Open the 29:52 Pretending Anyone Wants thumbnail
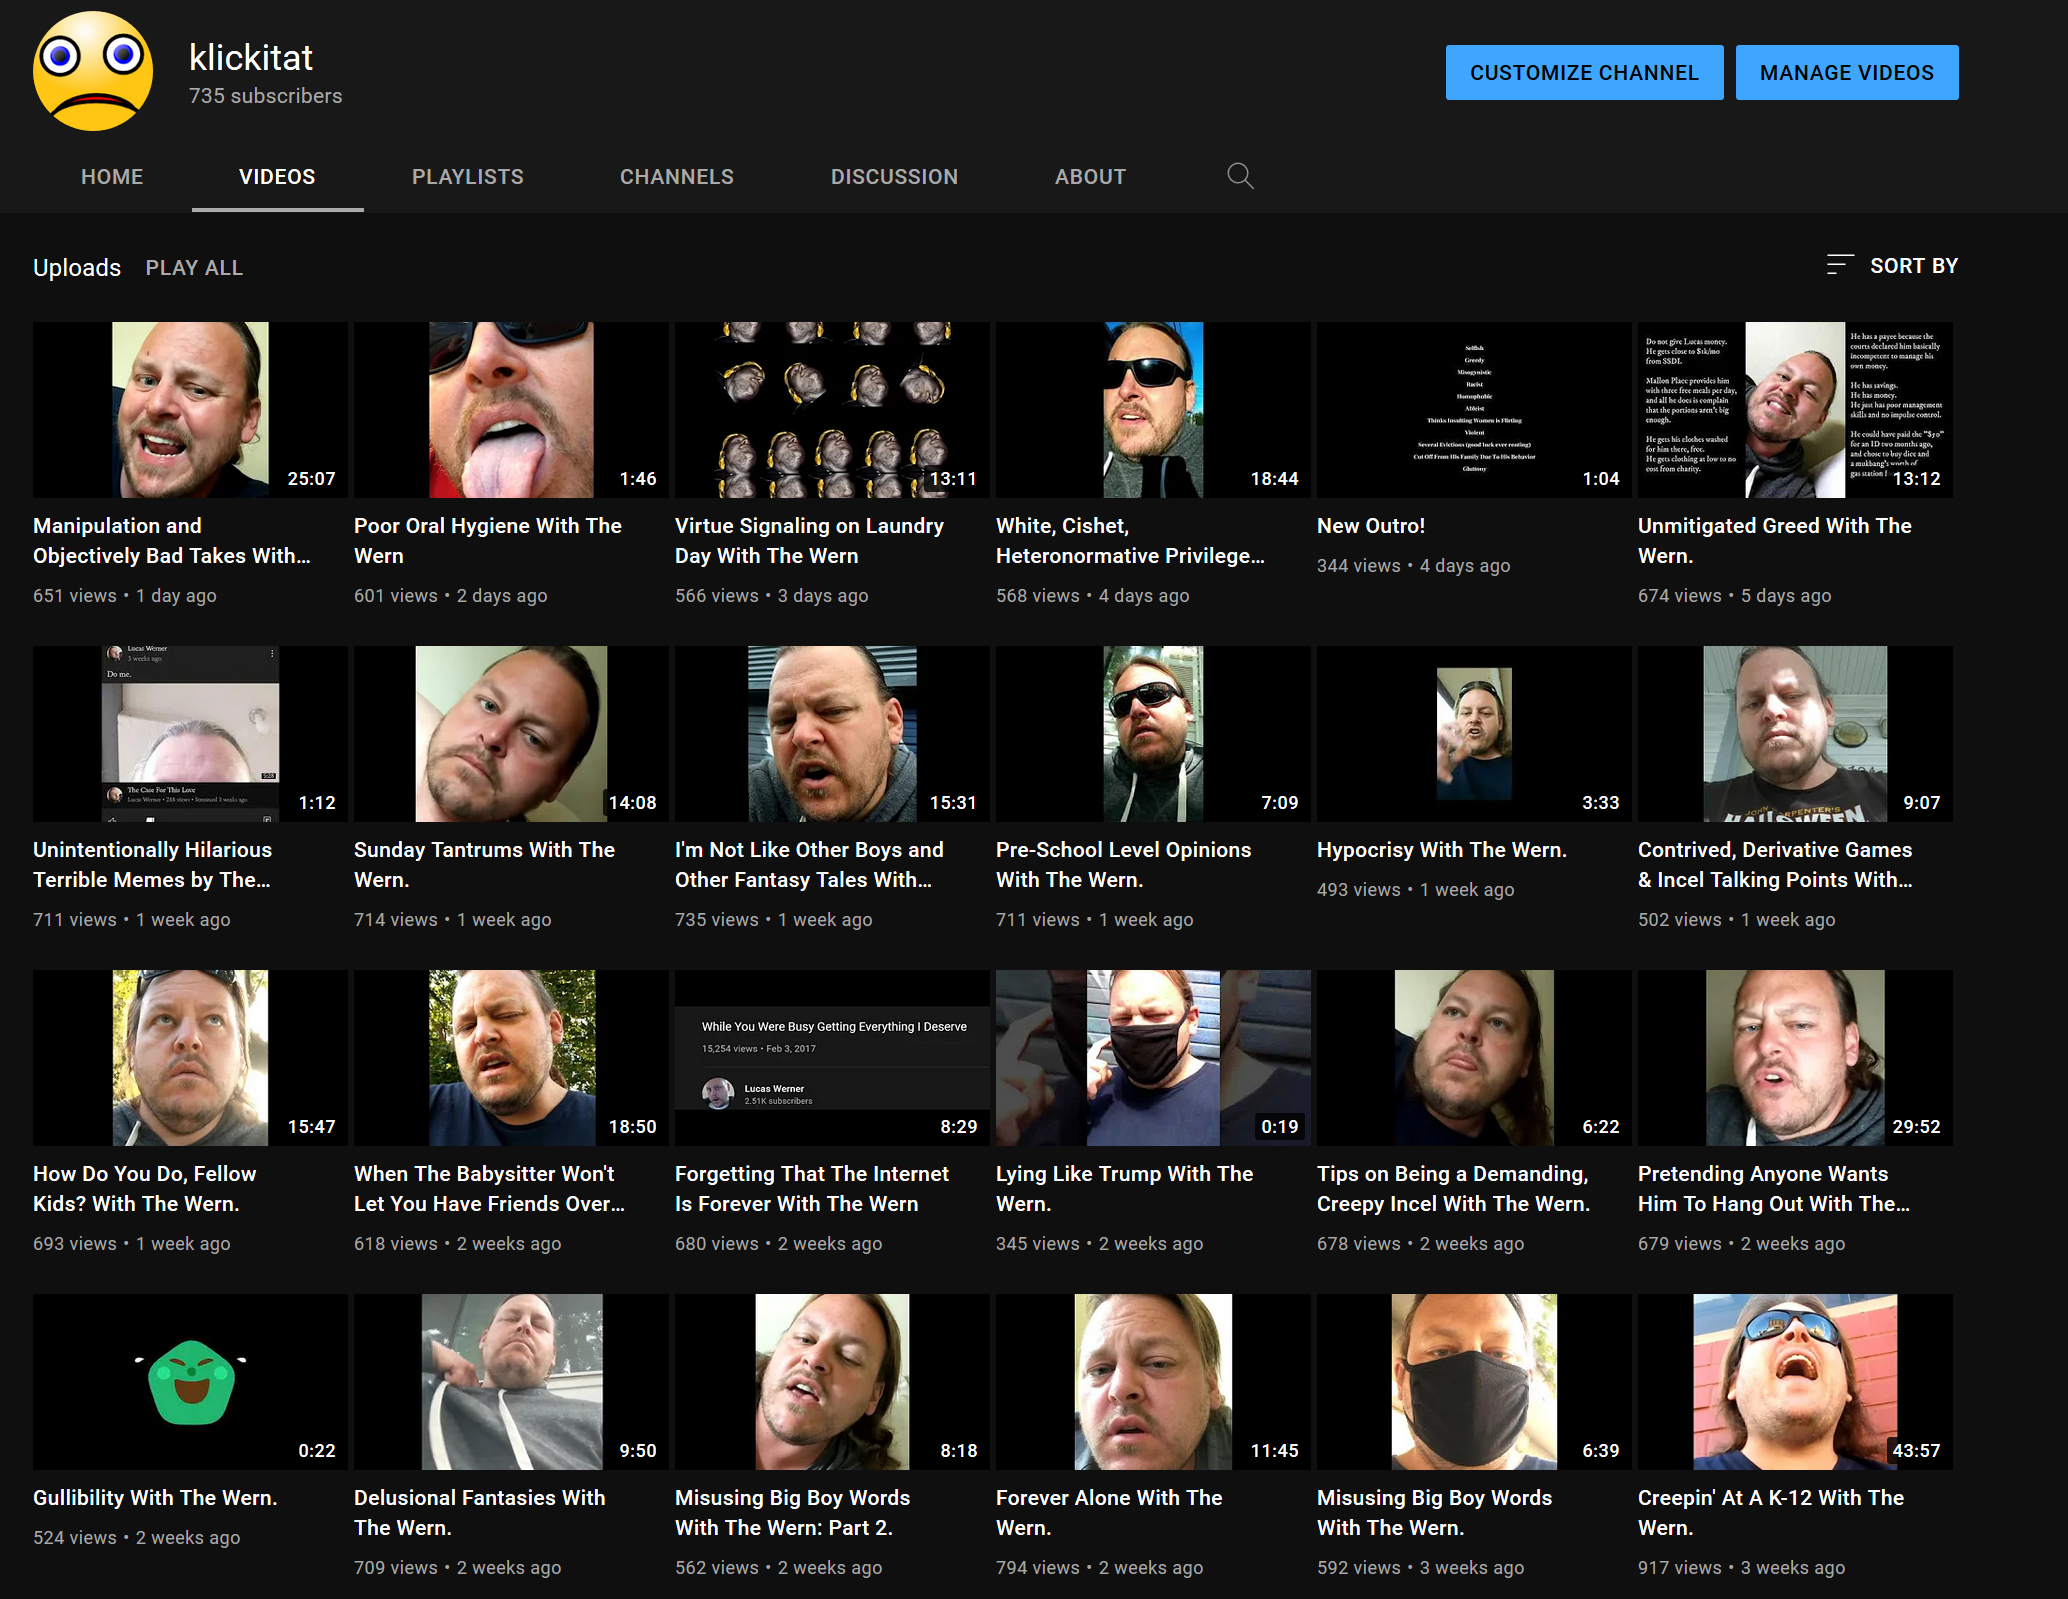 (x=1795, y=1058)
